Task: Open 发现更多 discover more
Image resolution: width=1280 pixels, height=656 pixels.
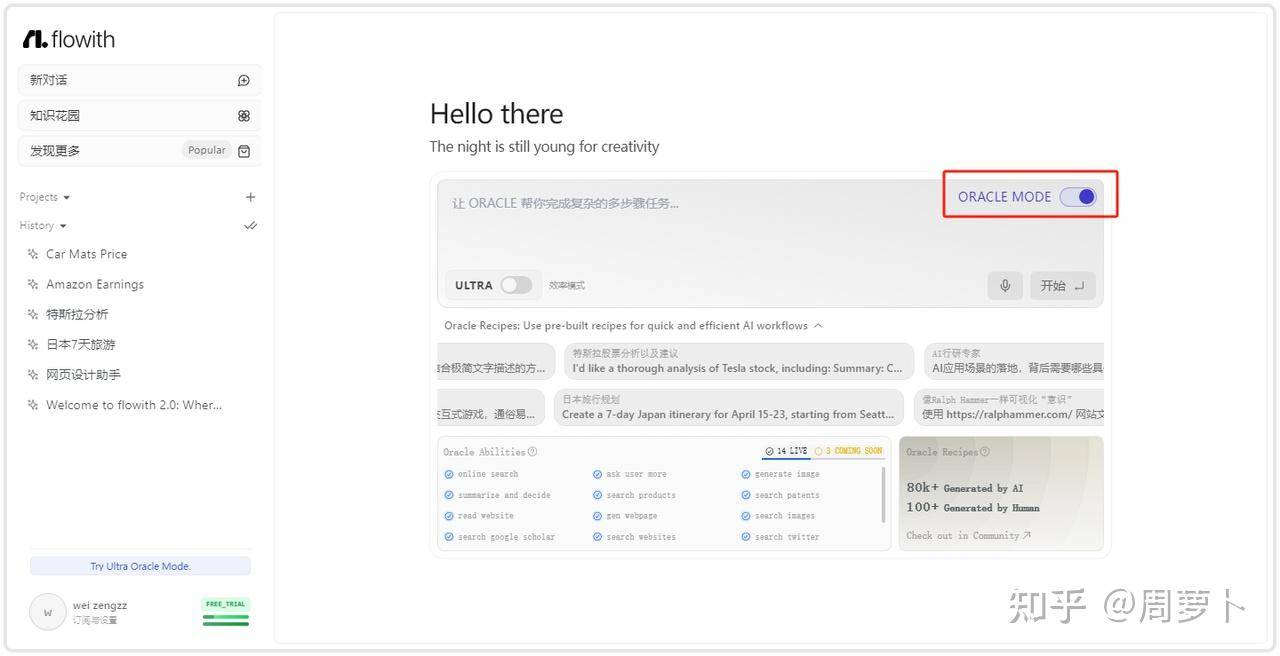Action: pos(140,151)
